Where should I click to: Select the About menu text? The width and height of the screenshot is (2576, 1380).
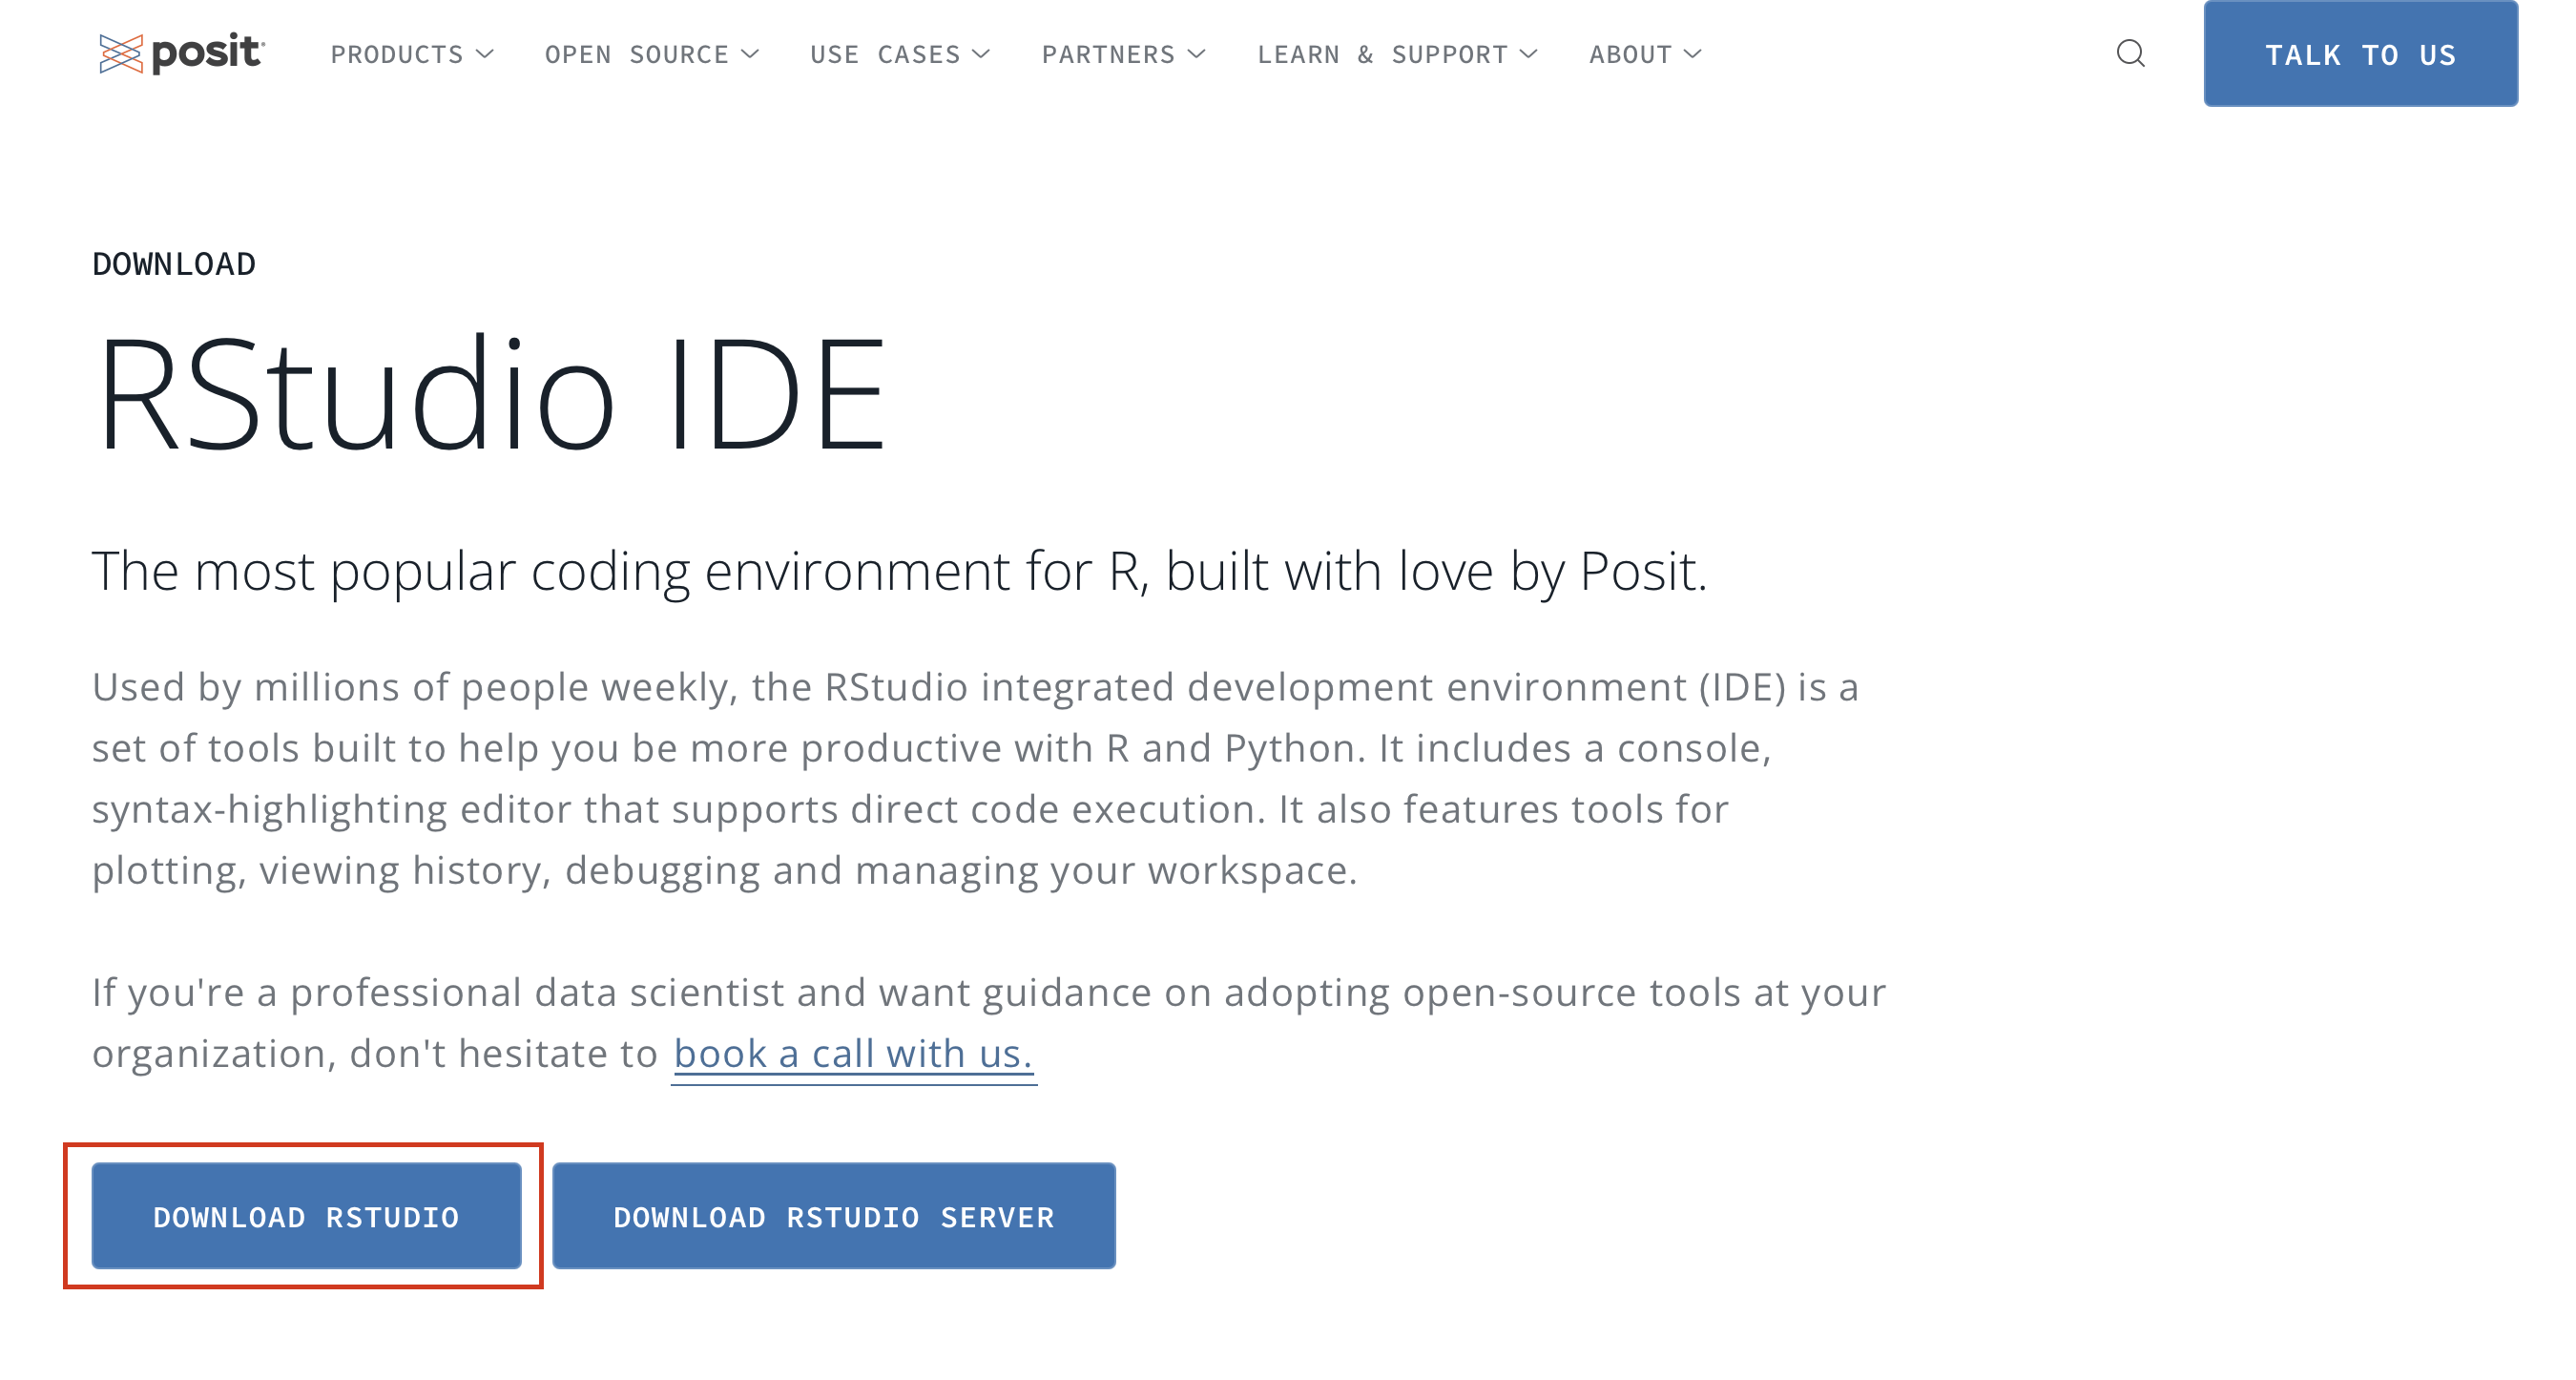pos(1630,54)
